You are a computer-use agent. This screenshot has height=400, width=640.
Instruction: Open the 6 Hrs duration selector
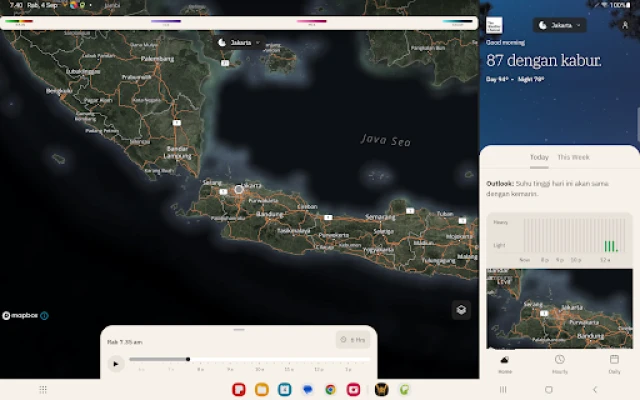point(353,340)
